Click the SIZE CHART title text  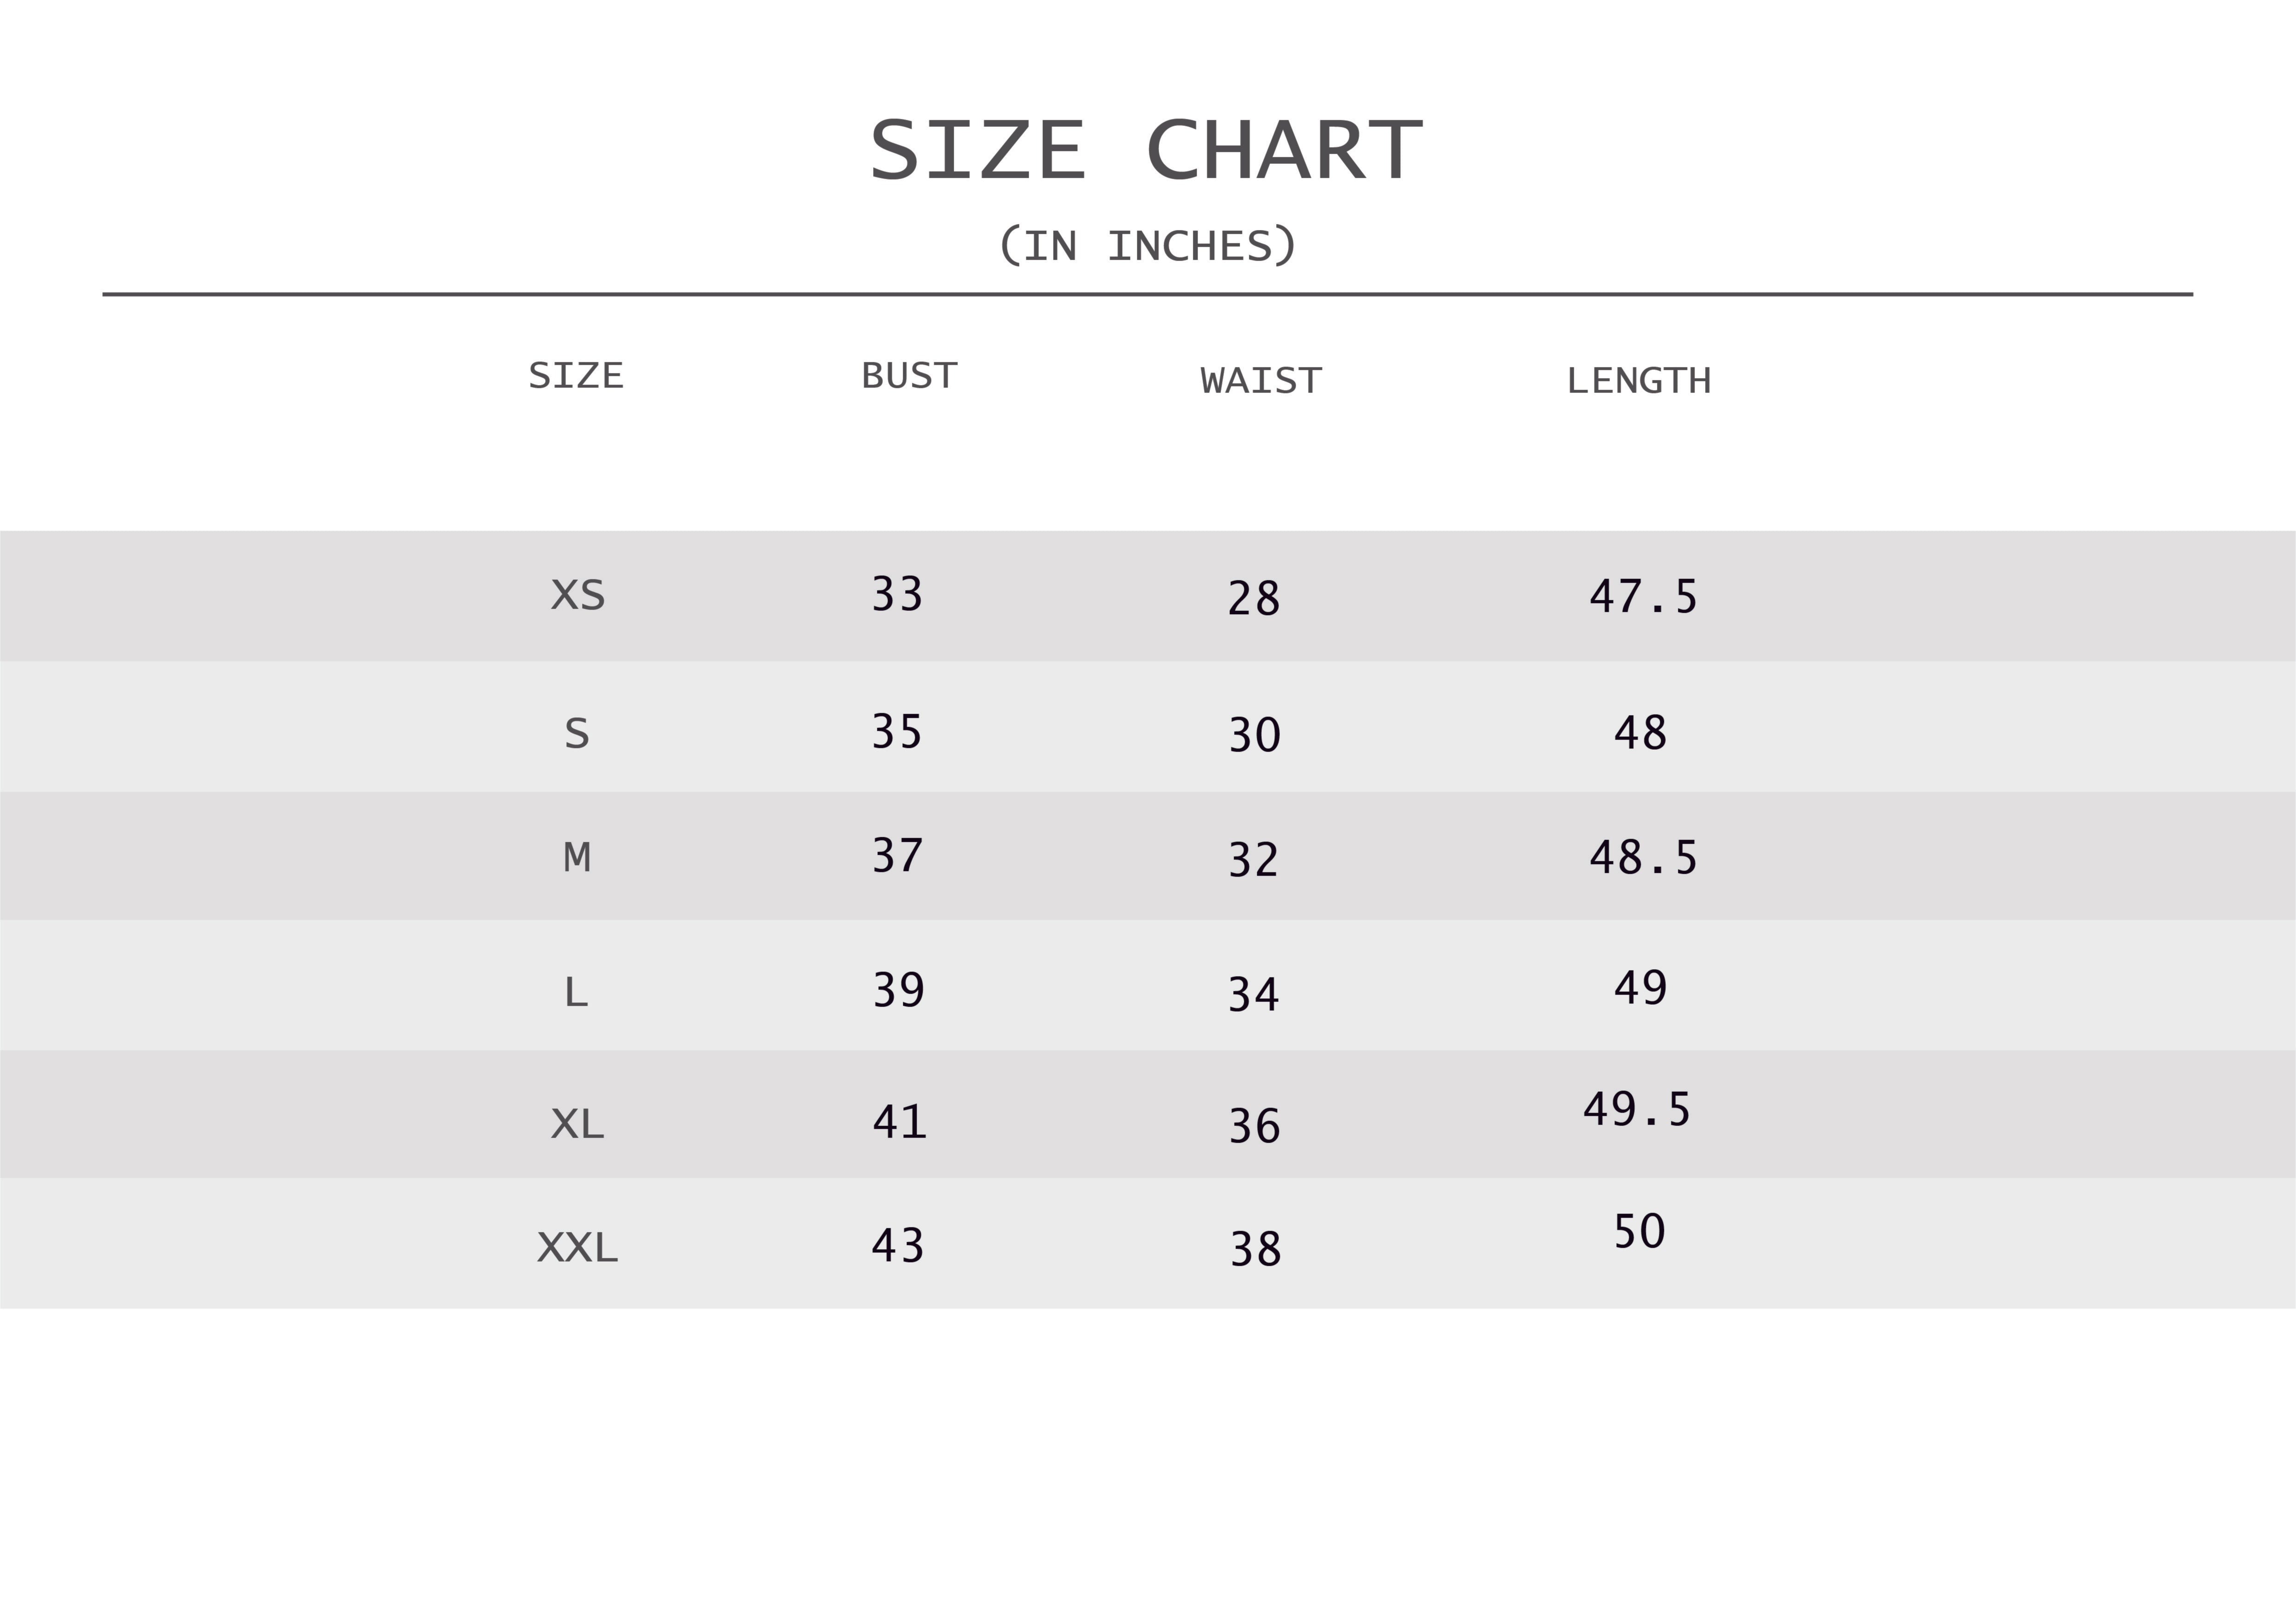(x=1146, y=151)
